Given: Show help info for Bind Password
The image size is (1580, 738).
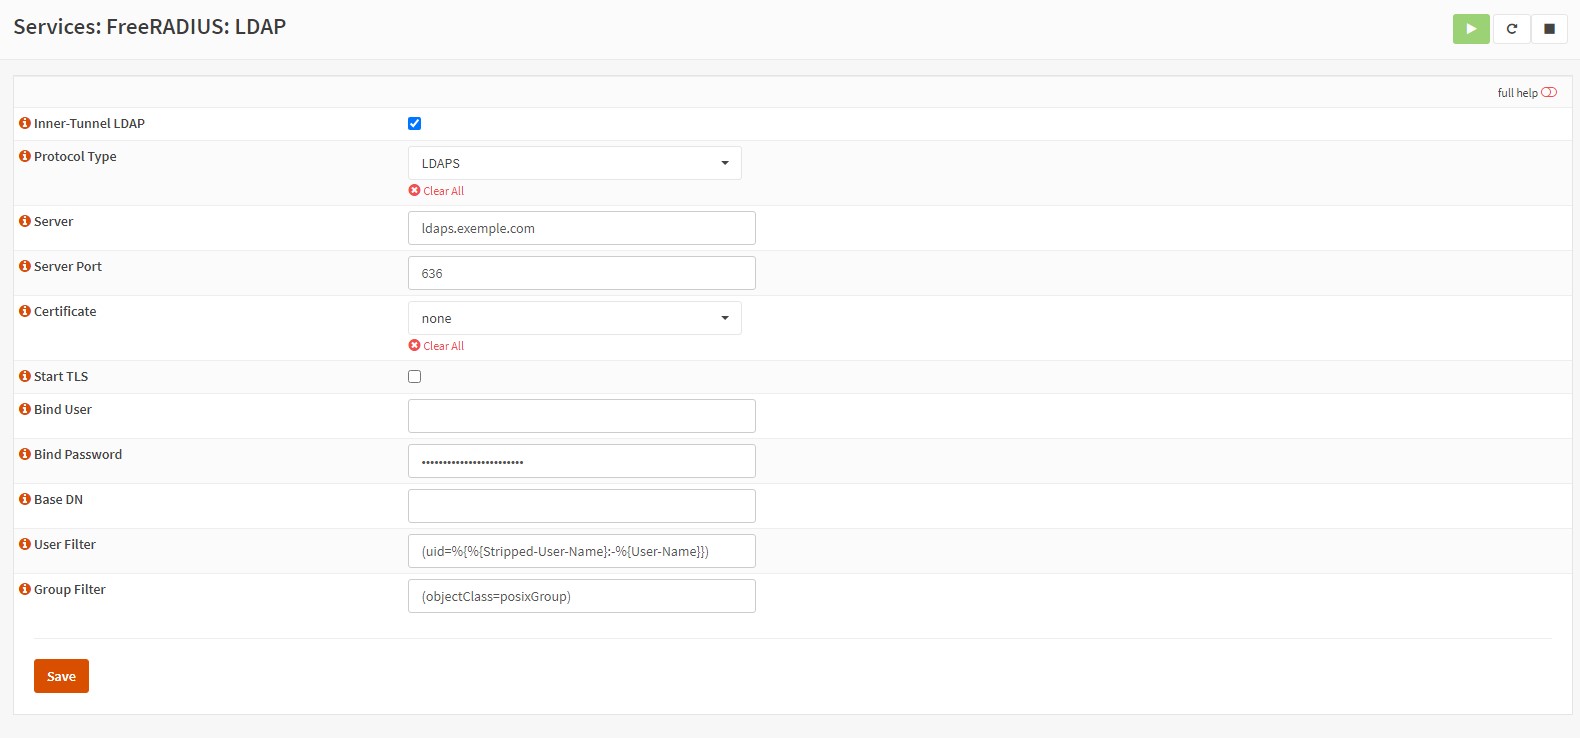Looking at the screenshot, I should point(25,454).
